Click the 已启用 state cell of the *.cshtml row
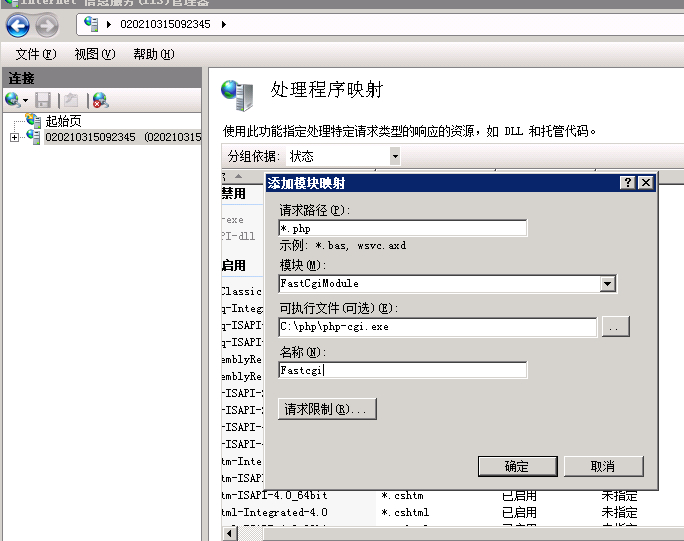 click(x=520, y=512)
